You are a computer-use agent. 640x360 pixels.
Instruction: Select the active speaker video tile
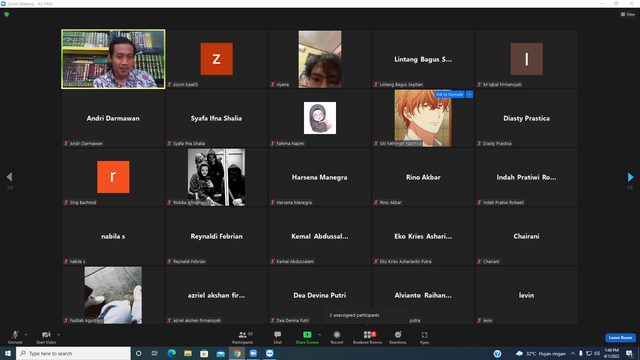tap(113, 59)
